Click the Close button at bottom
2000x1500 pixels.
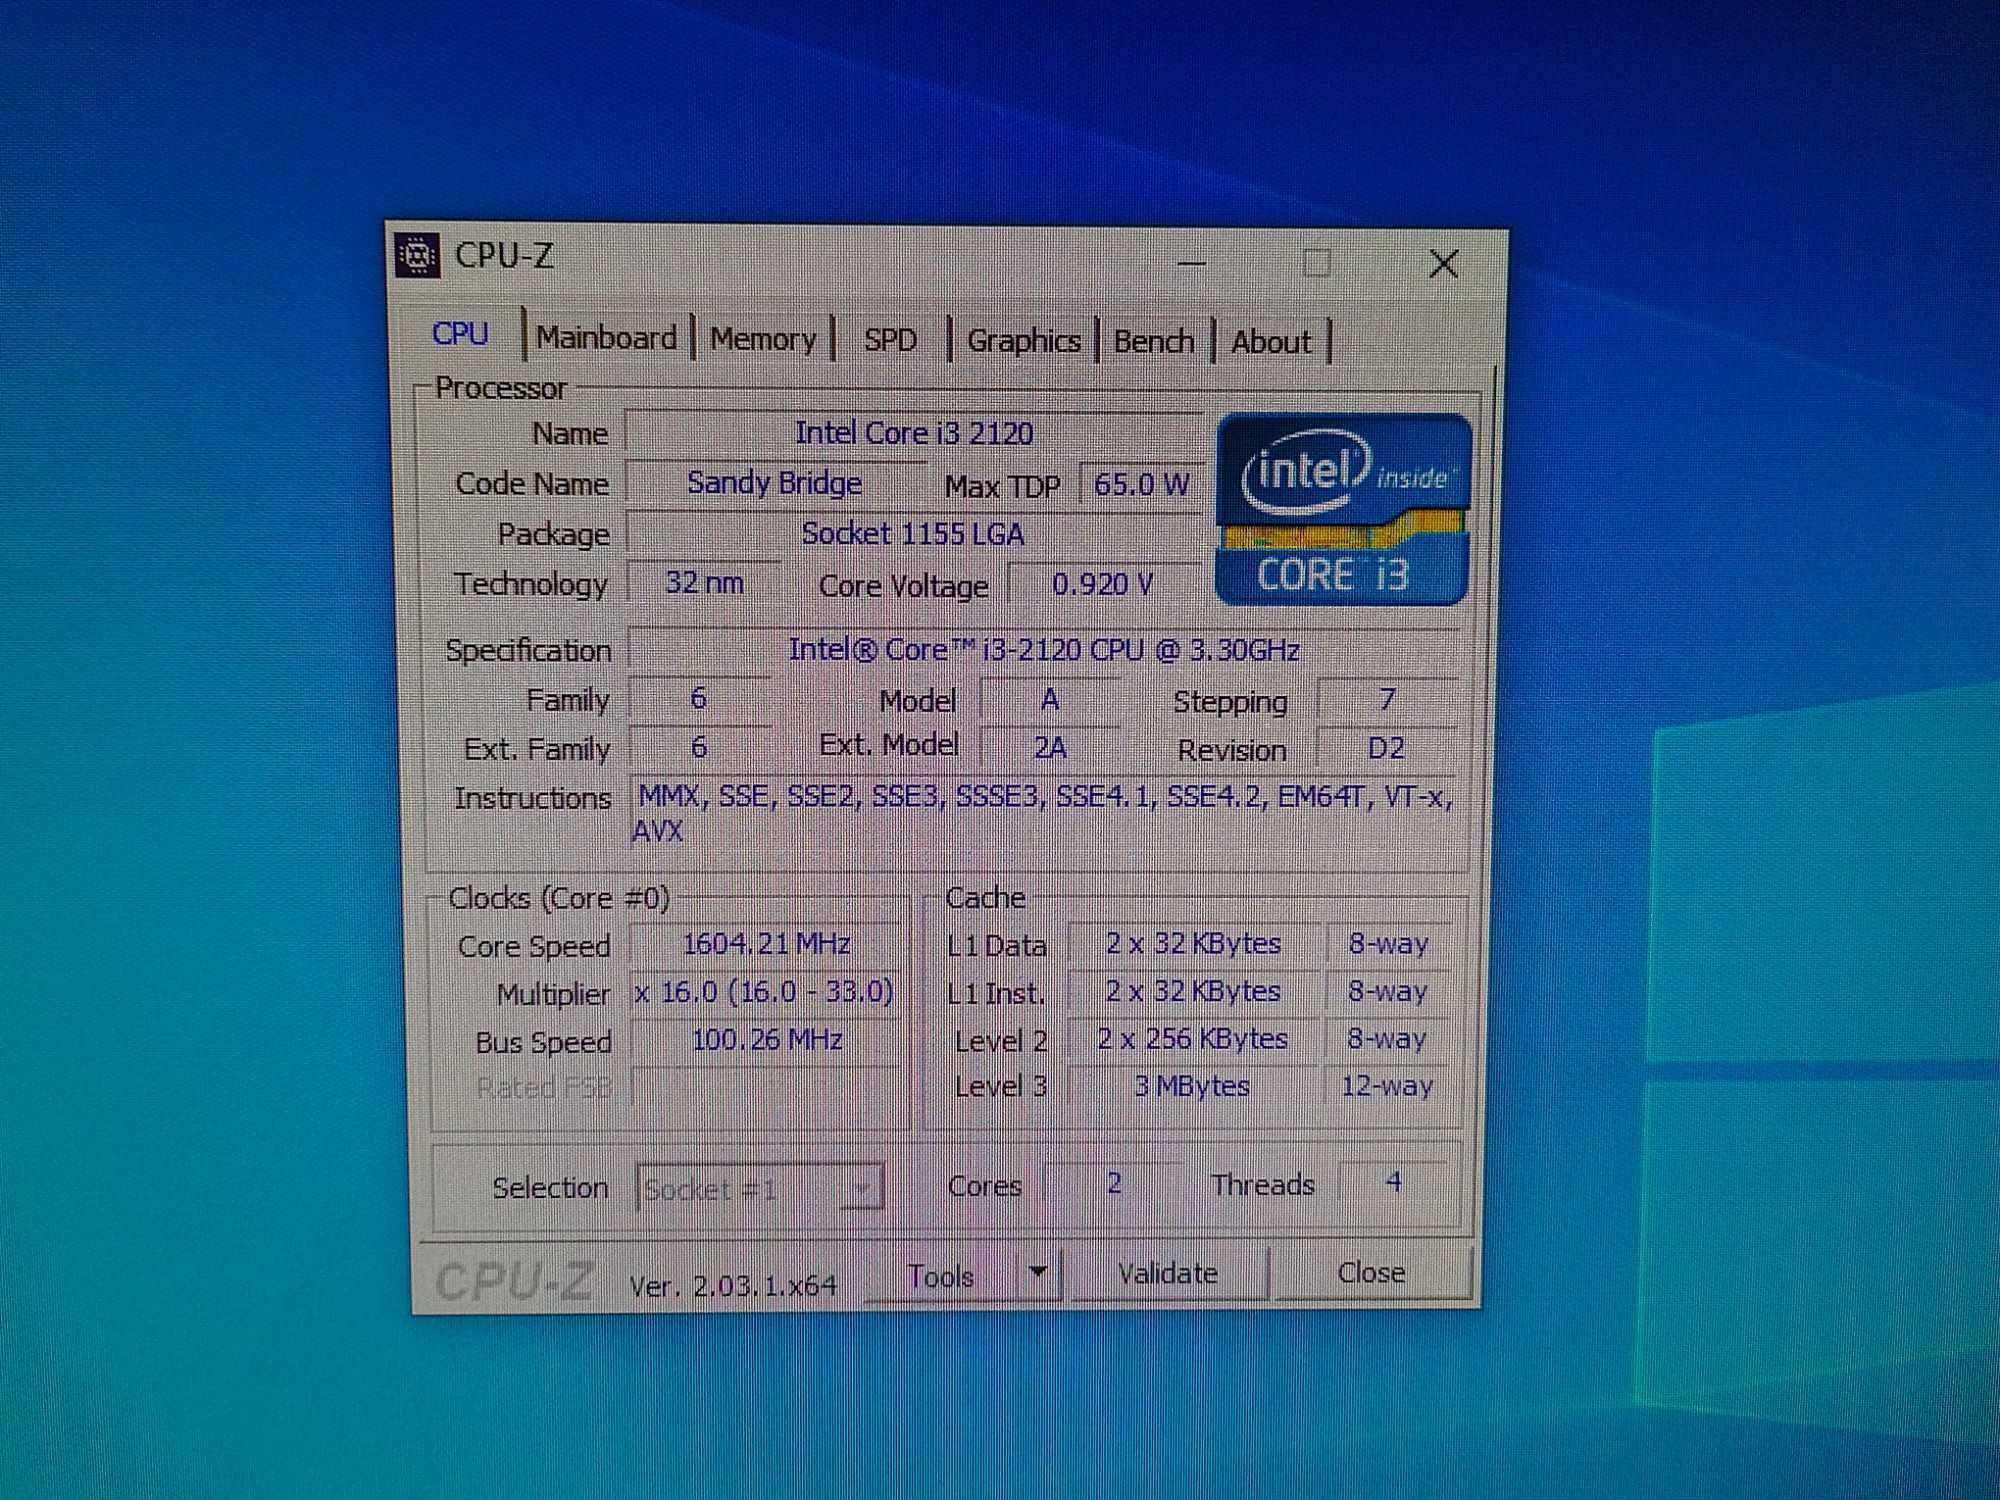click(x=1372, y=1272)
